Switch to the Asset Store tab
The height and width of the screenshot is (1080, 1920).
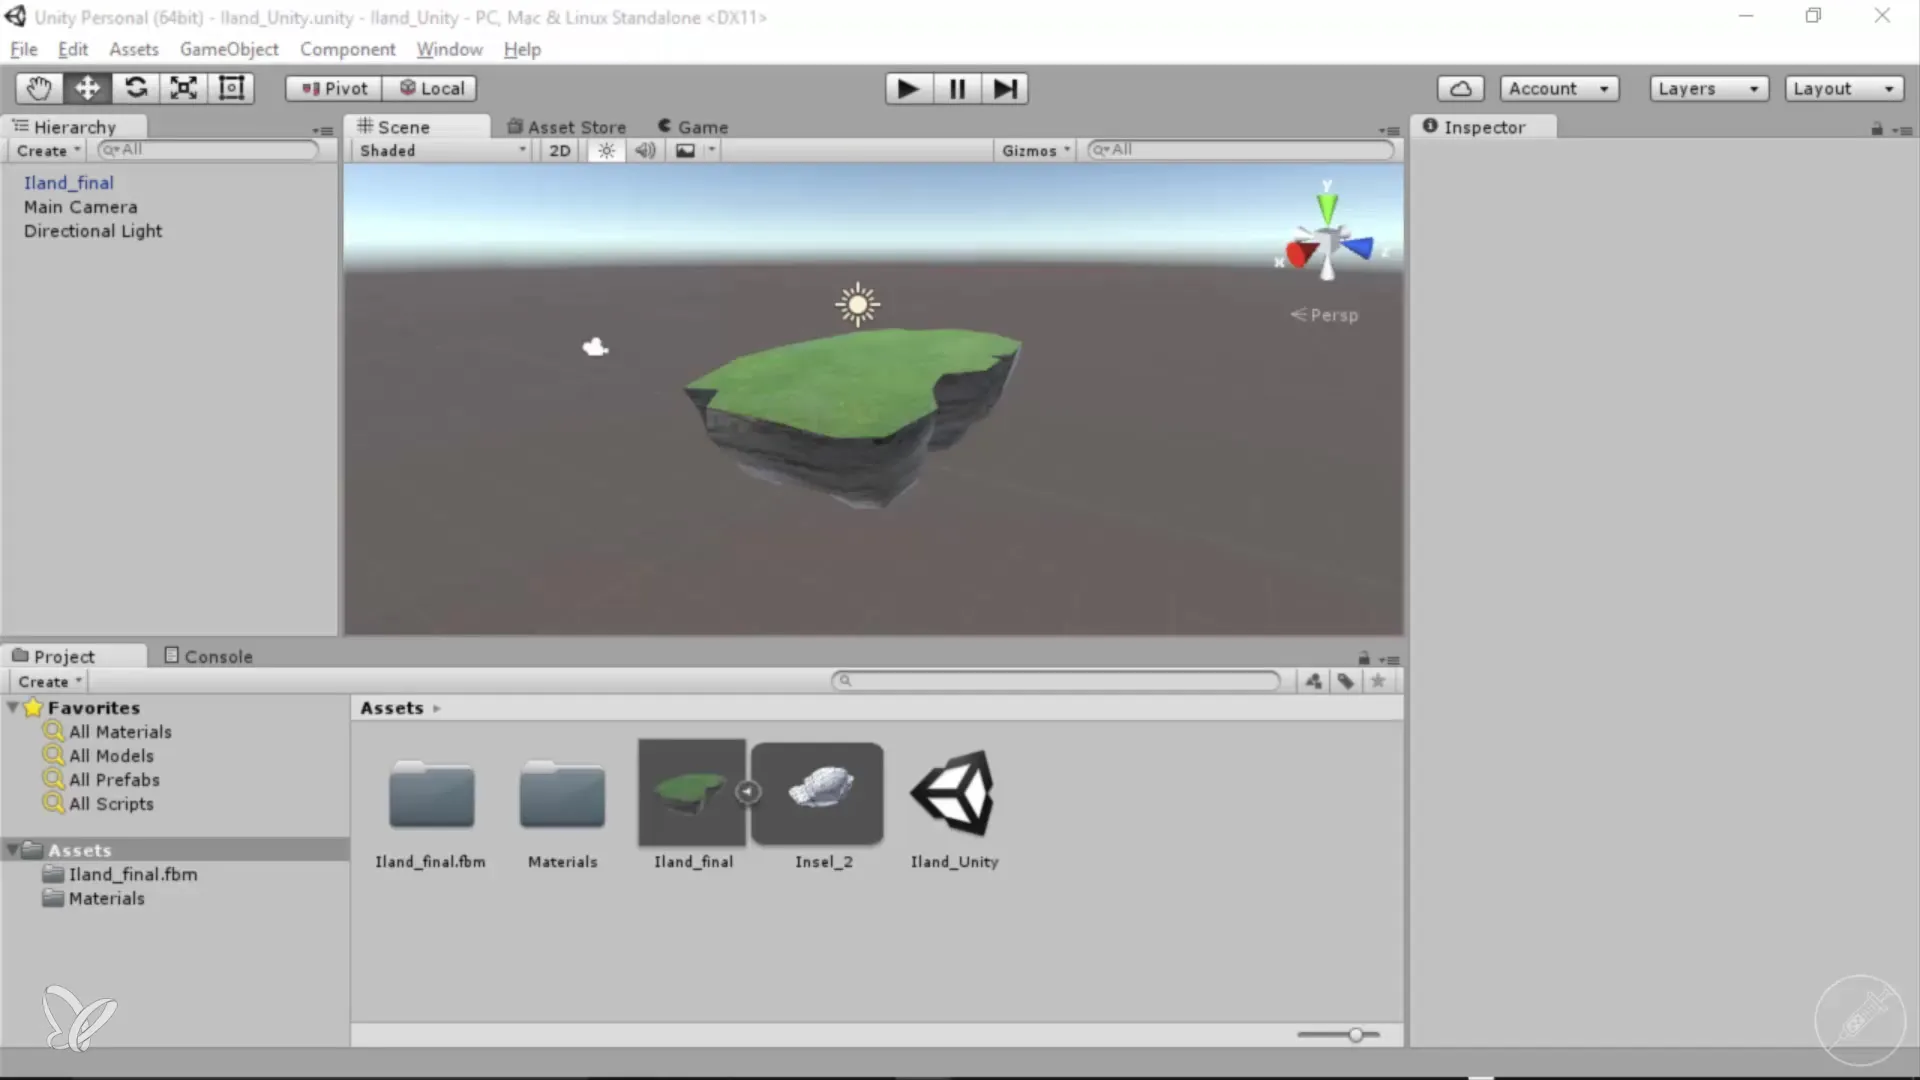tap(566, 127)
